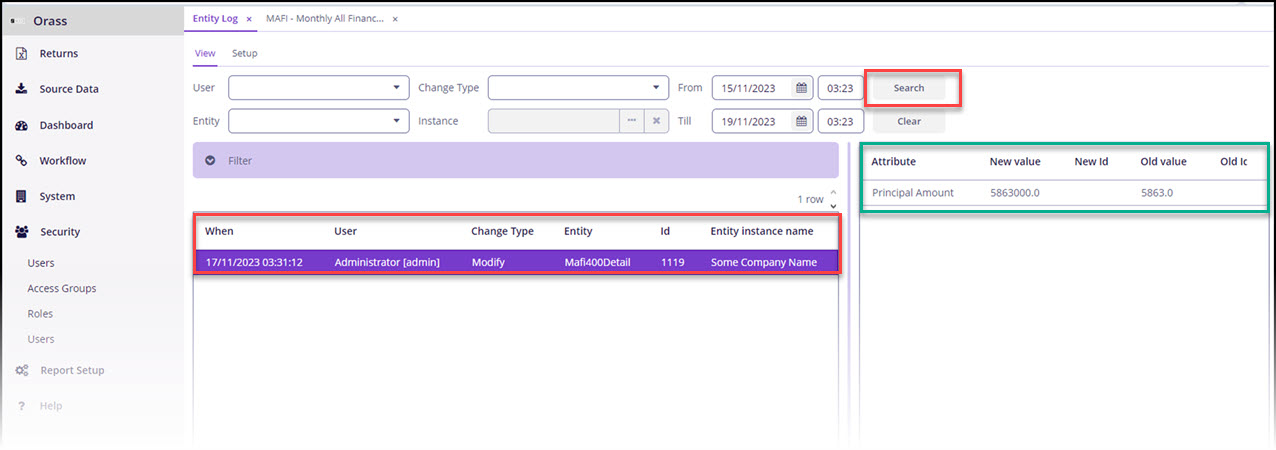Click the Administrator [admin] cell
The width and height of the screenshot is (1276, 450).
[x=387, y=262]
